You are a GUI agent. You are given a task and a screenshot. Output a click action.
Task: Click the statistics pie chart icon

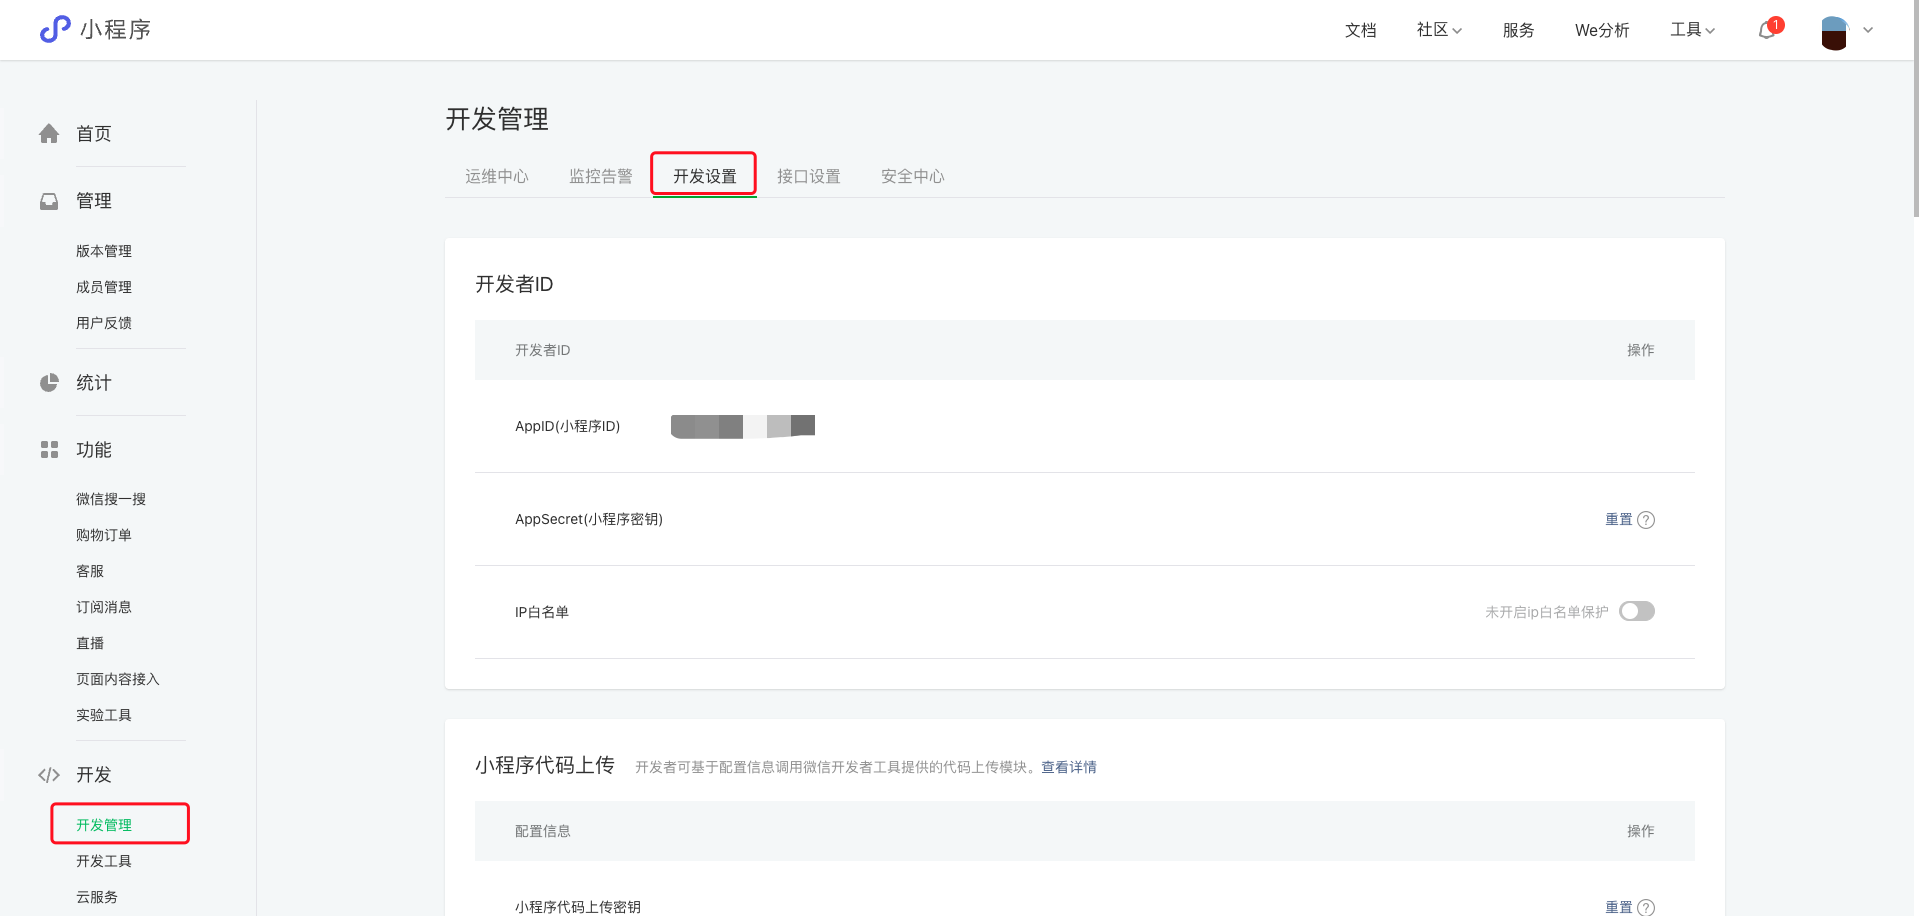click(x=49, y=383)
